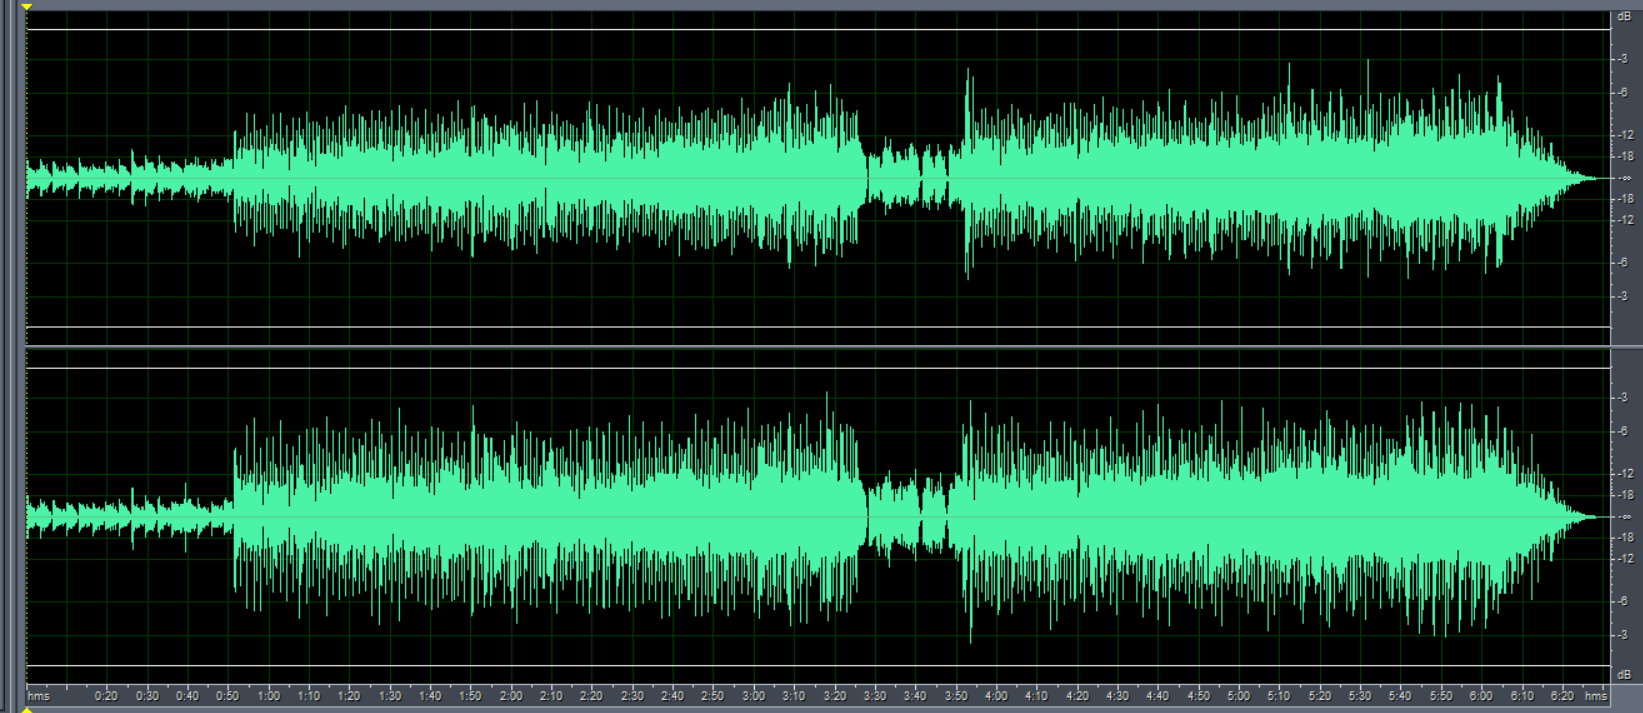The image size is (1643, 713).
Task: Click the 5:10 time ruler label
Action: tap(1279, 696)
